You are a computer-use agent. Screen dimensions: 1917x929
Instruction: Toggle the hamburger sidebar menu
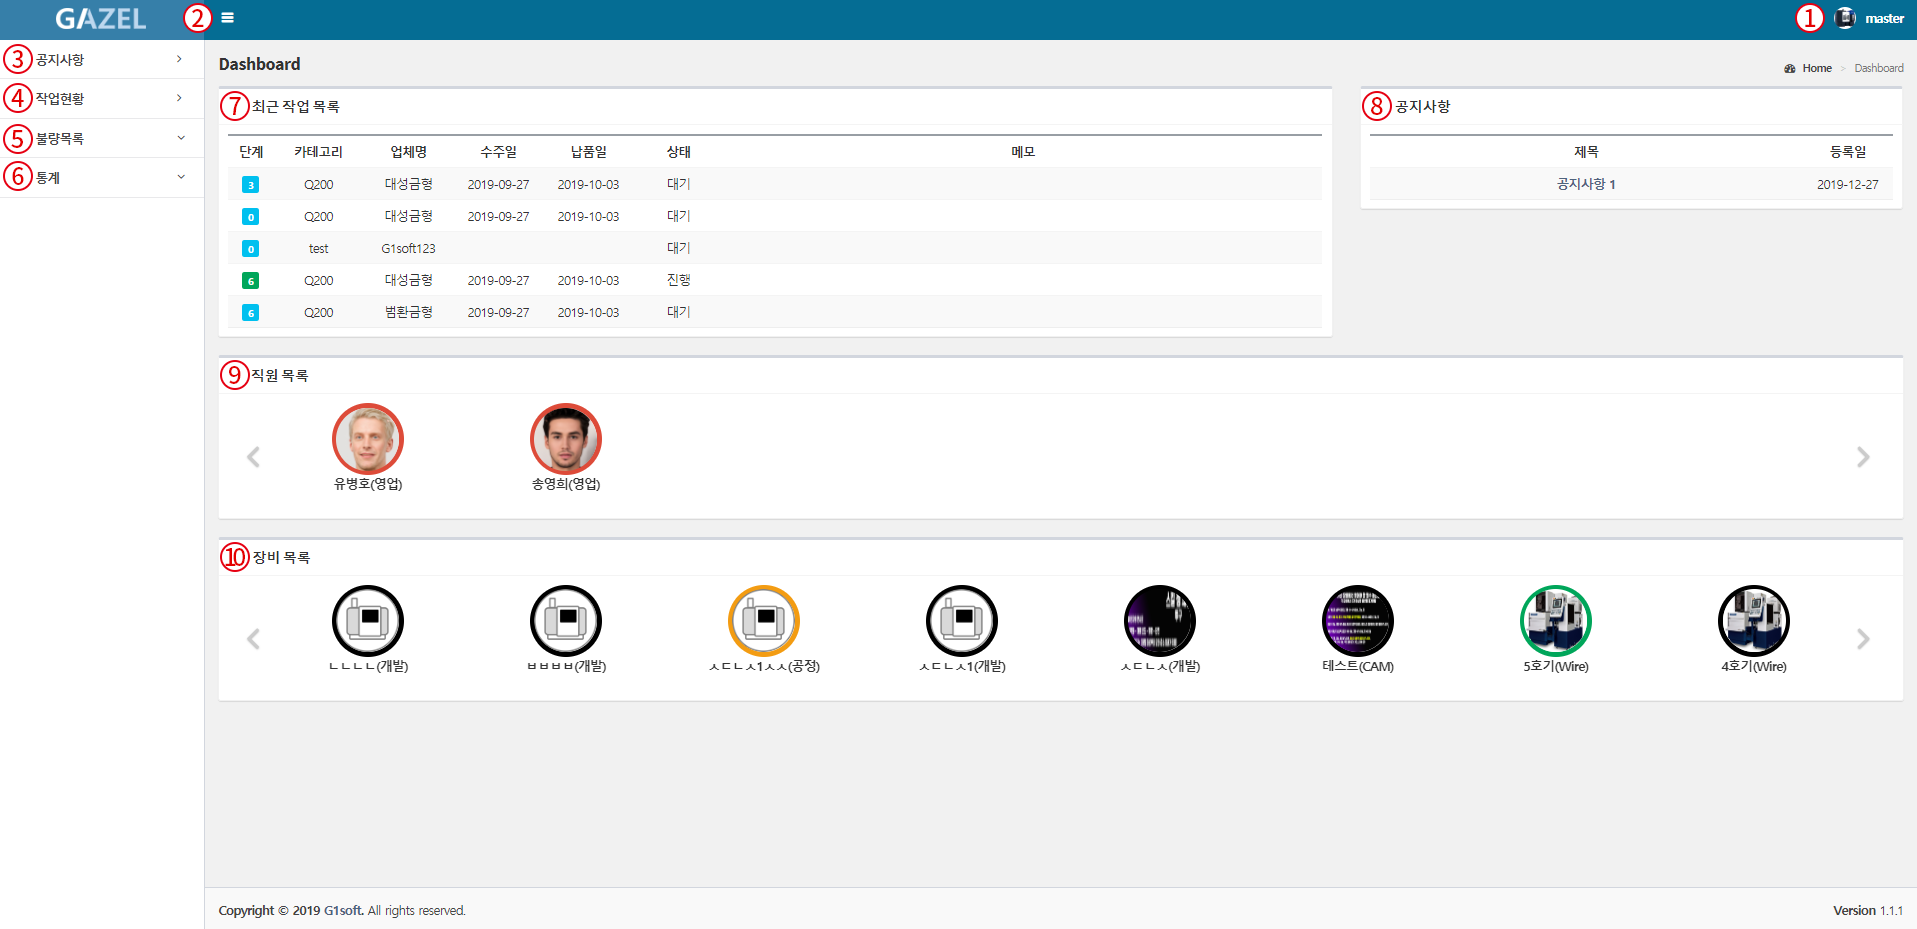pyautogui.click(x=228, y=18)
